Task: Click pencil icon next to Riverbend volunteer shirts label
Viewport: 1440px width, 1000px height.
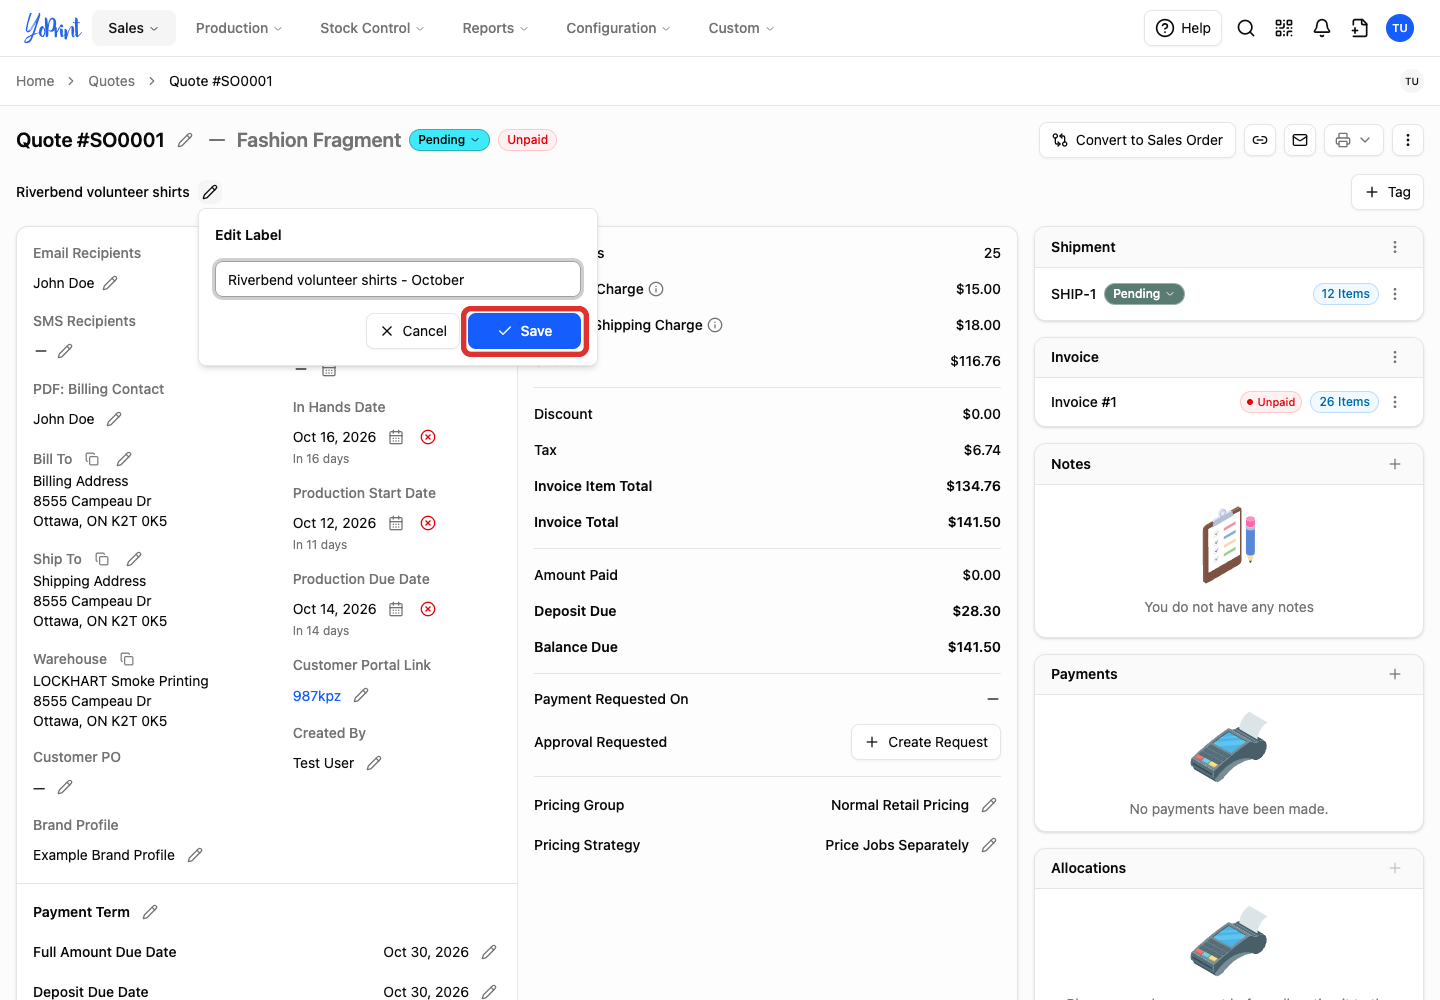Action: (210, 192)
